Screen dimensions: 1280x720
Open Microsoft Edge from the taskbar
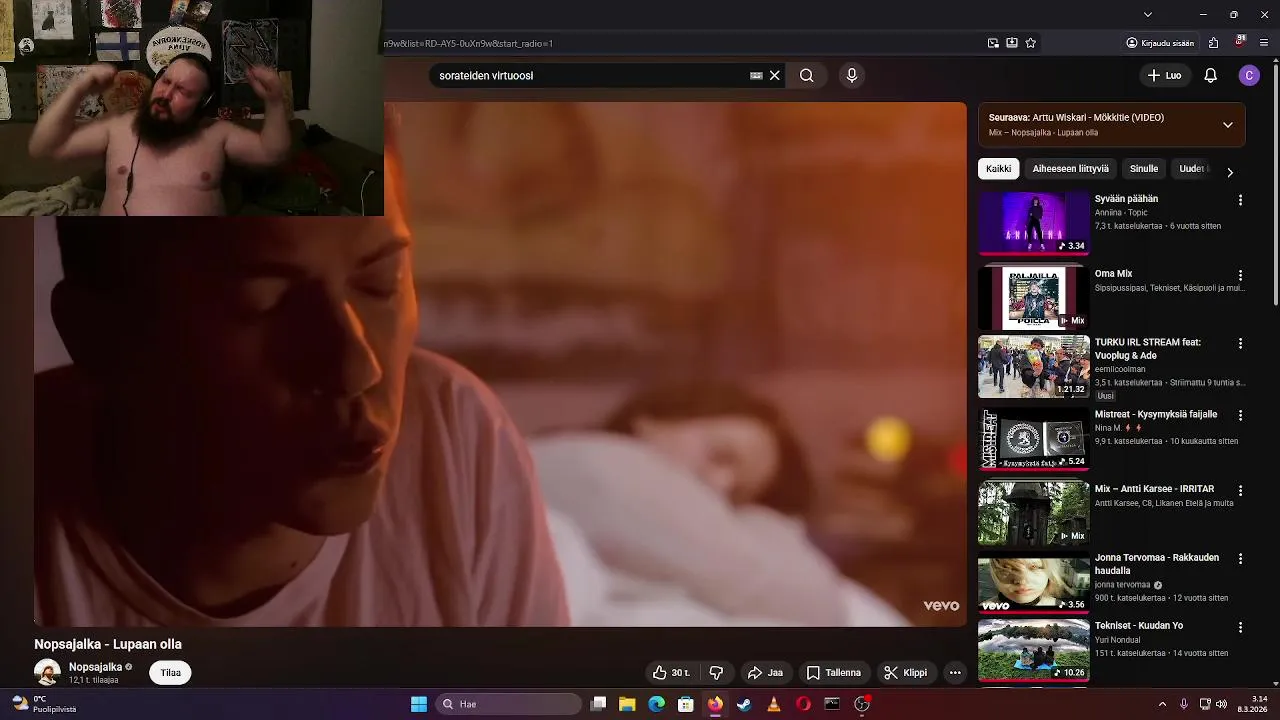tap(656, 704)
